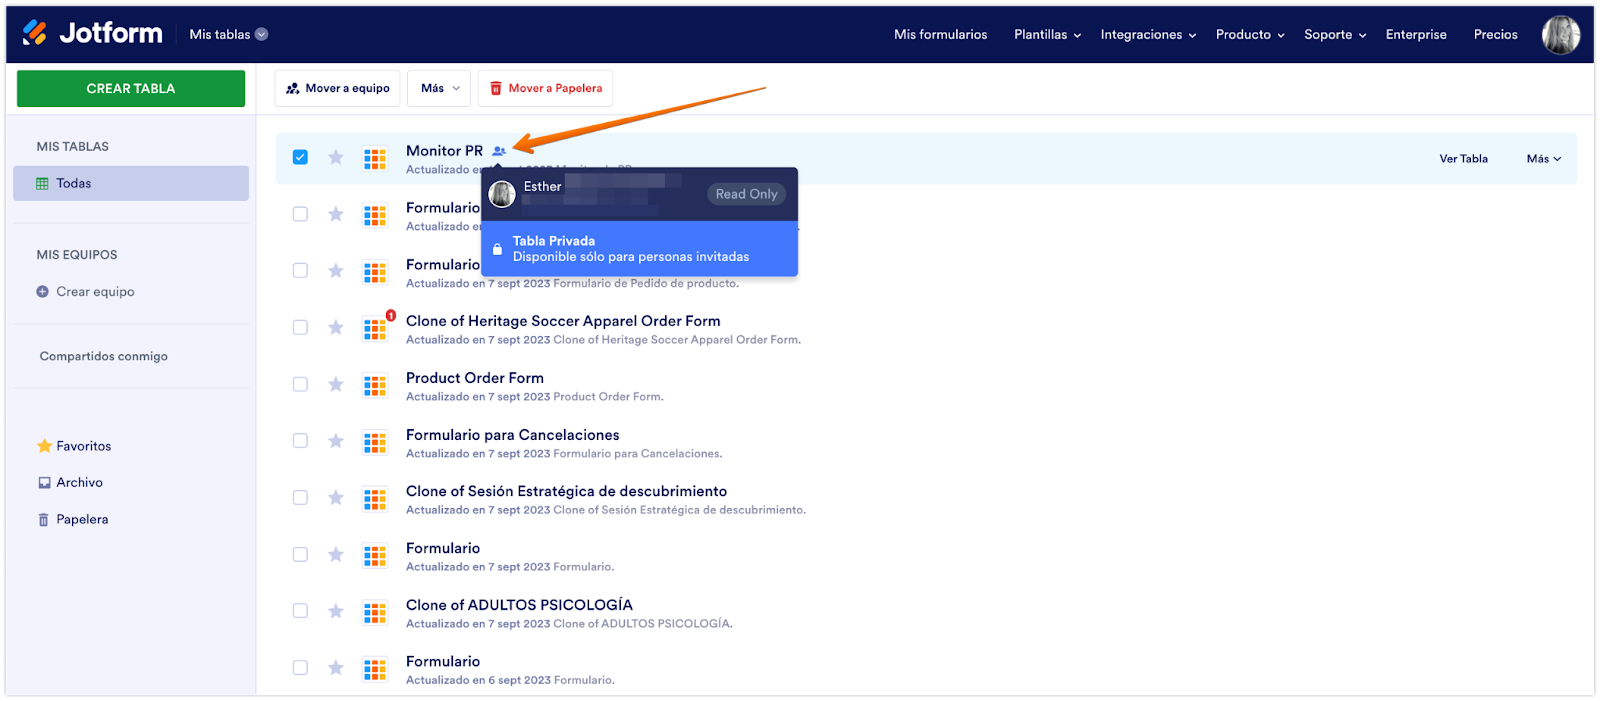The width and height of the screenshot is (1600, 701).
Task: Click the Archivo box icon in sidebar
Action: pyautogui.click(x=44, y=483)
